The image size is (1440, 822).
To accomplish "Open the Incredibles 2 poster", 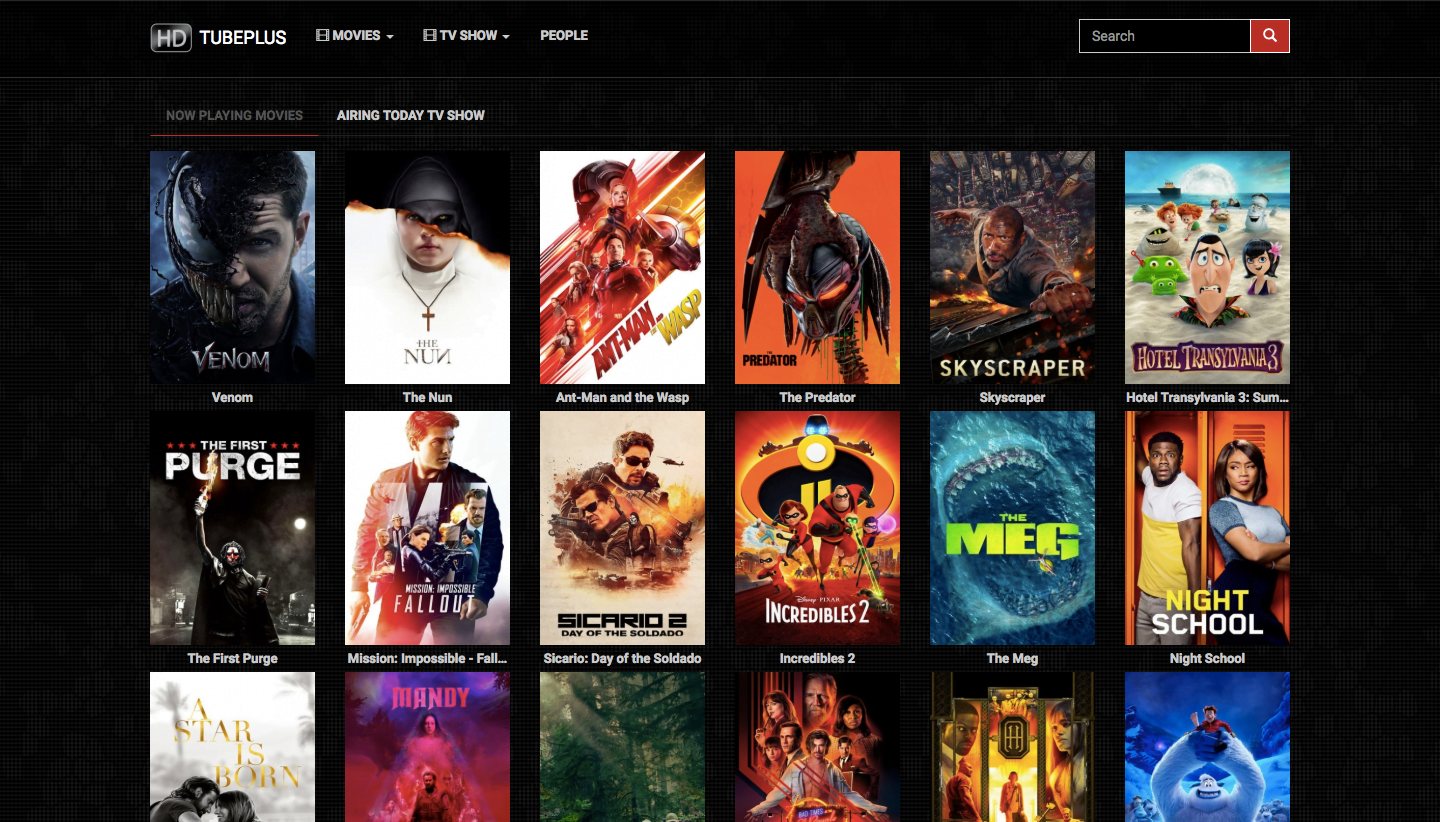I will [817, 528].
